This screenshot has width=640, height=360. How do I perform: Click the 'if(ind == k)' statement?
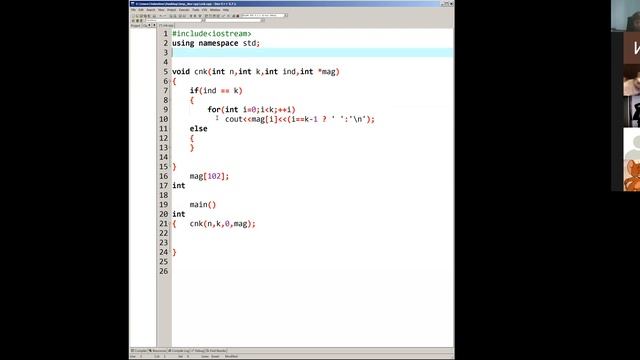click(x=216, y=91)
